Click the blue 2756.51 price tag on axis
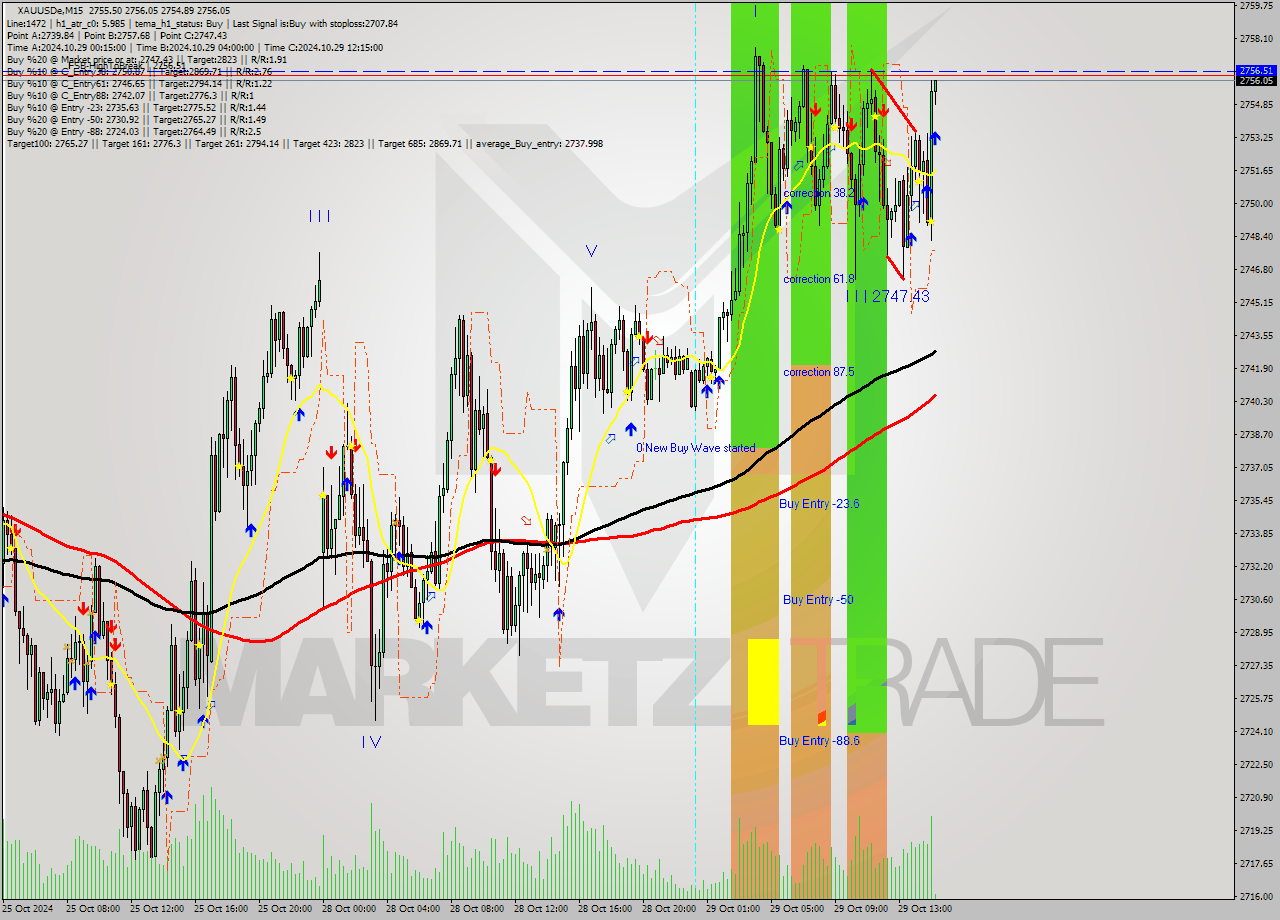The image size is (1280, 920). click(1256, 71)
